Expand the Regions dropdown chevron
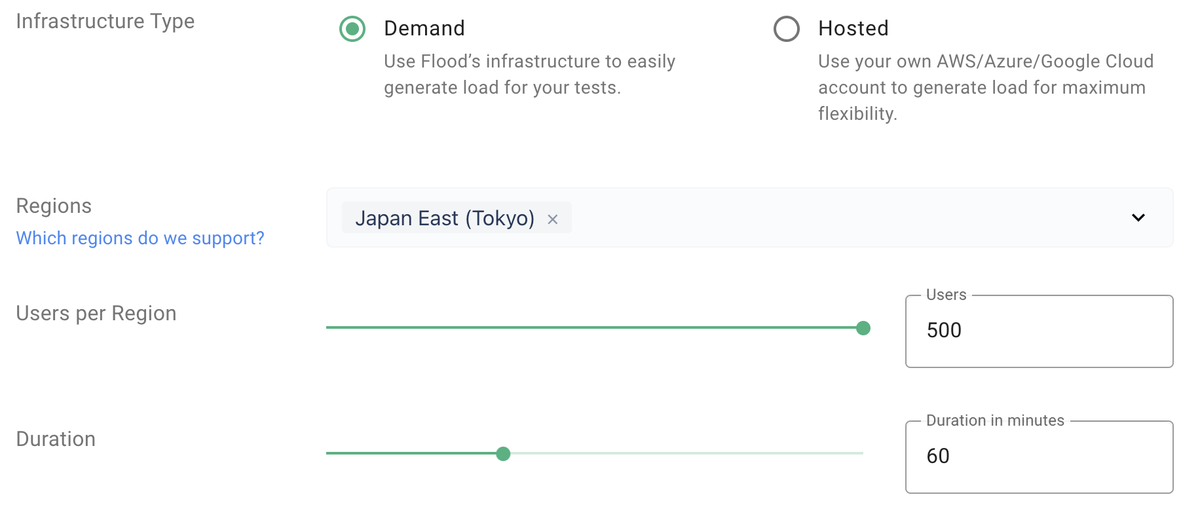This screenshot has height=520, width=1200. pyautogui.click(x=1138, y=218)
